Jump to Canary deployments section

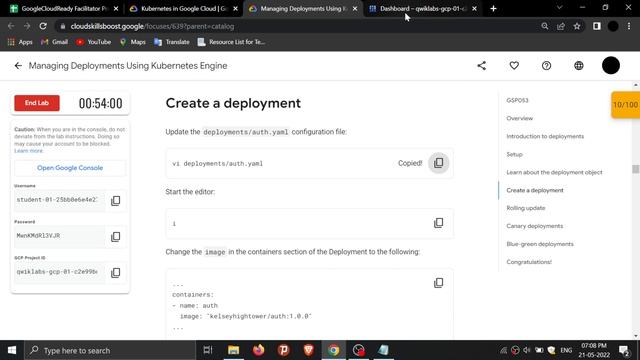coord(534,226)
